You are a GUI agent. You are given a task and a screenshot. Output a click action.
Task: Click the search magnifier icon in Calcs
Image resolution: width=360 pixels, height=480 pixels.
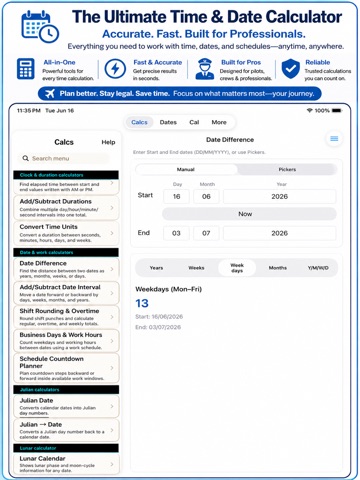pyautogui.click(x=25, y=158)
